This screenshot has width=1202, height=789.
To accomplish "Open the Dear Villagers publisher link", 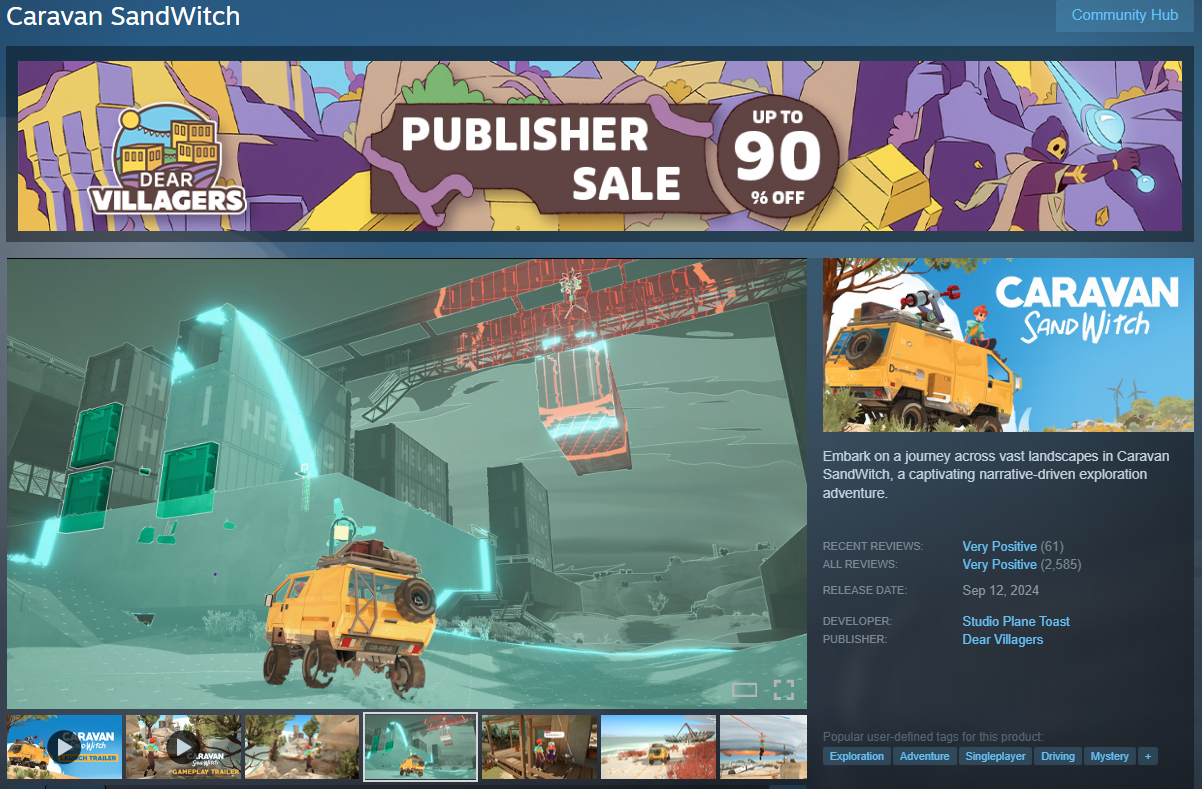I will pos(1003,639).
